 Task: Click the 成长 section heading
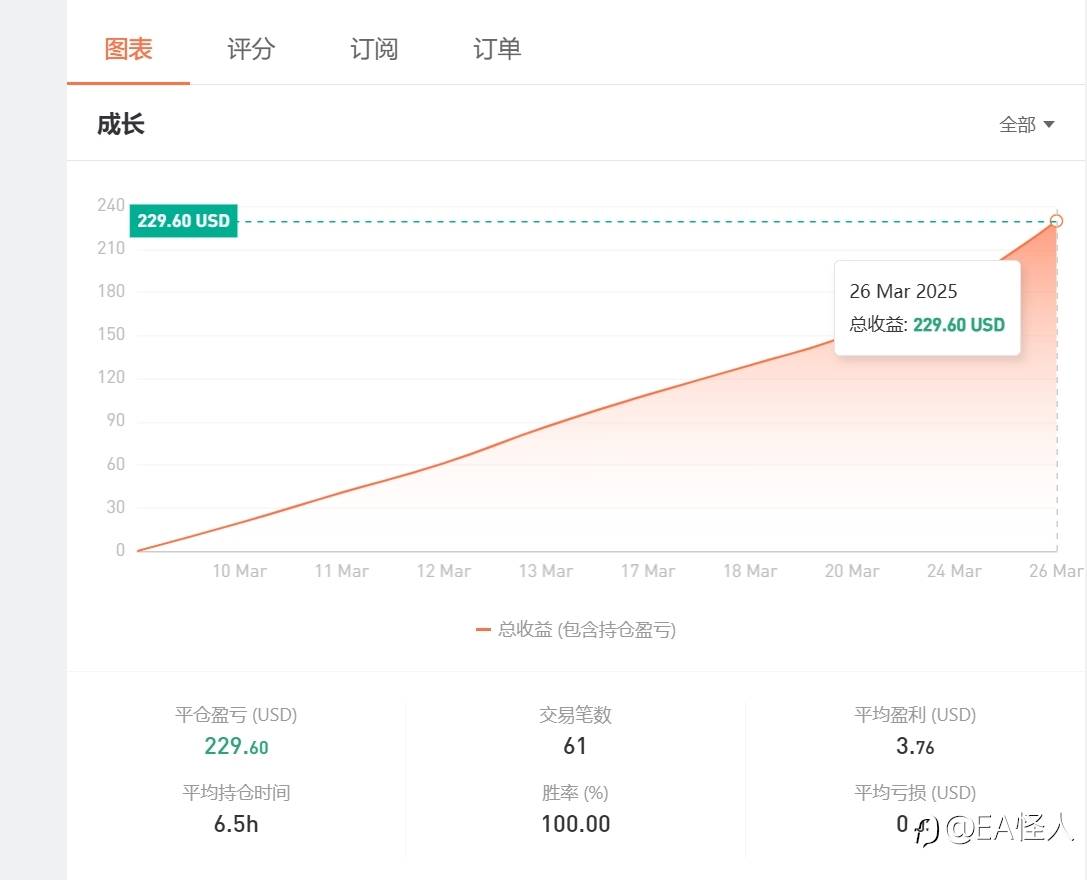click(121, 125)
